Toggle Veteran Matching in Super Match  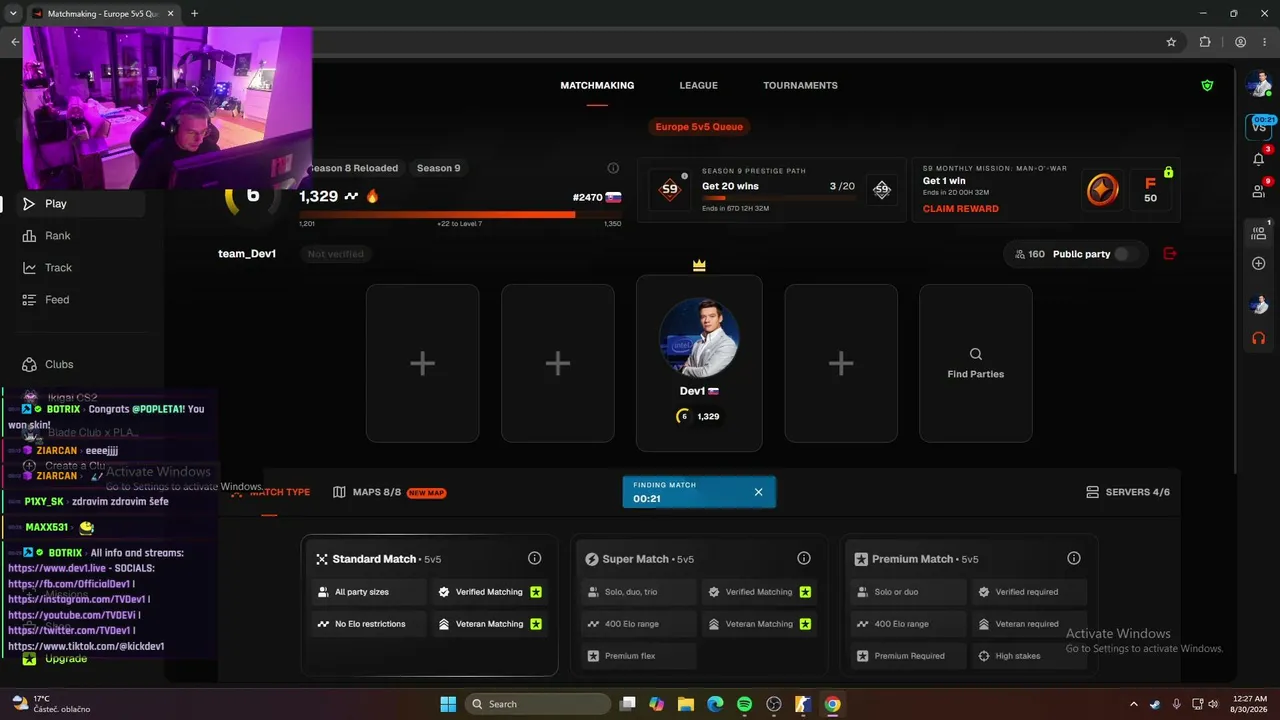click(759, 624)
